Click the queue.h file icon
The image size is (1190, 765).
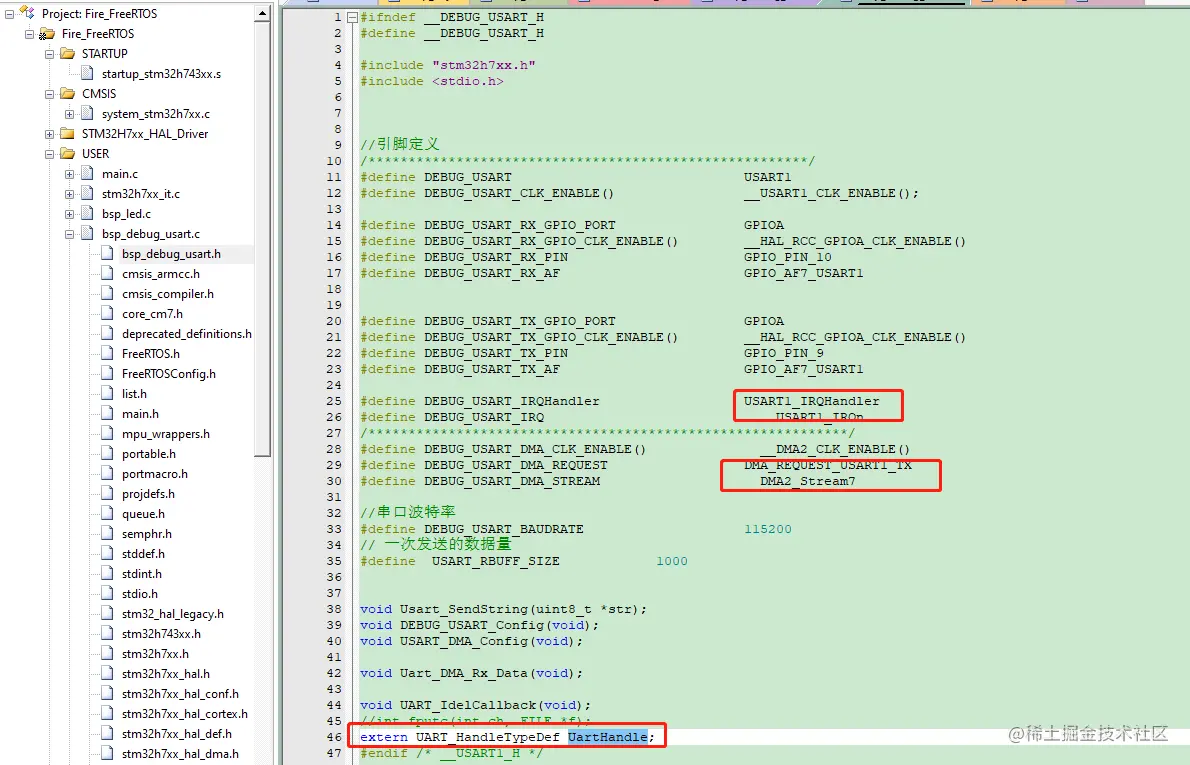[107, 513]
